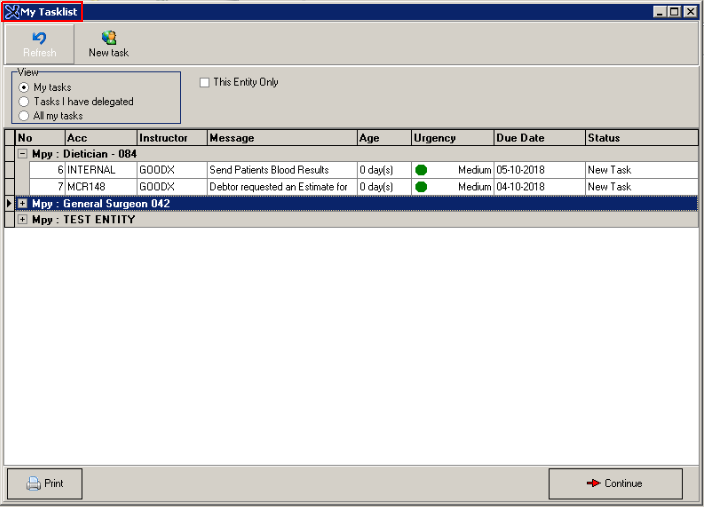
Task: Select the MCR148 account task row
Action: tap(99, 187)
